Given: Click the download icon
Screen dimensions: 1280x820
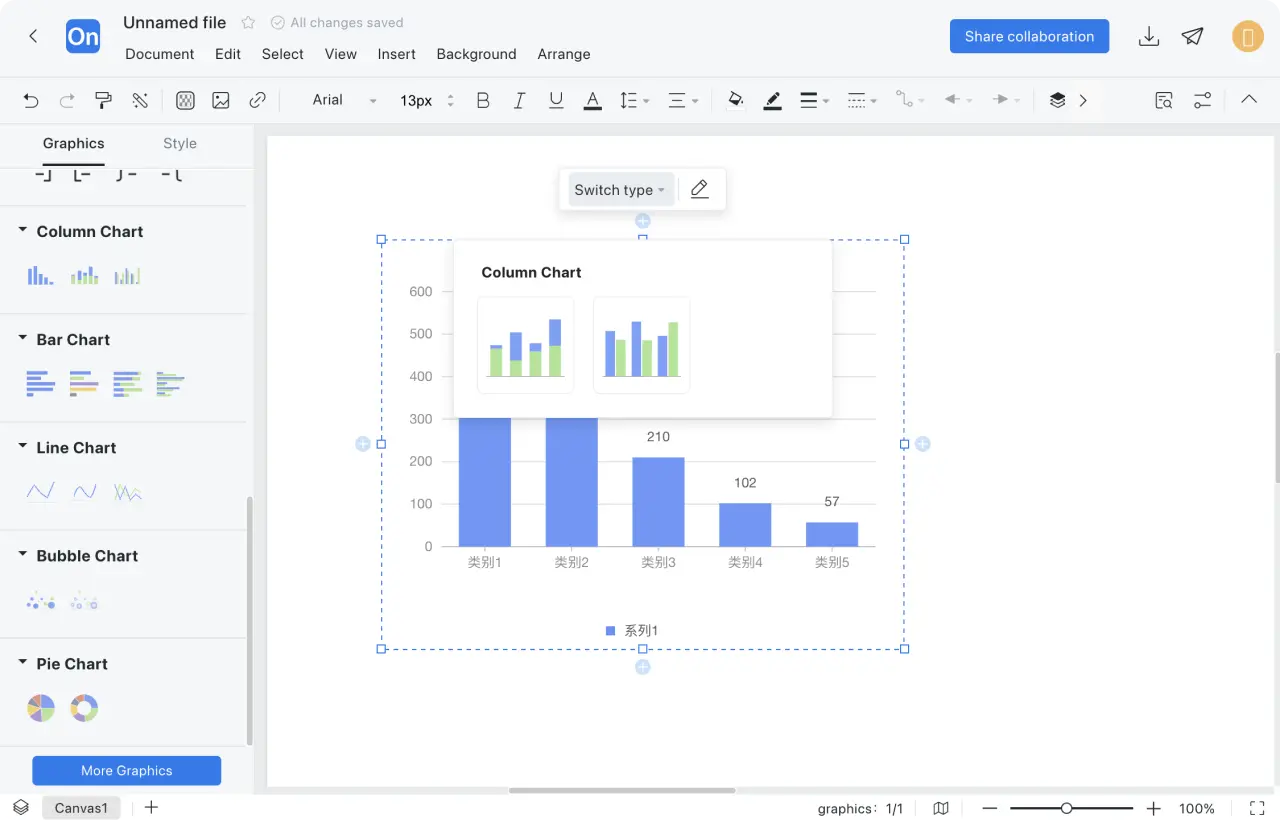Looking at the screenshot, I should pyautogui.click(x=1149, y=37).
